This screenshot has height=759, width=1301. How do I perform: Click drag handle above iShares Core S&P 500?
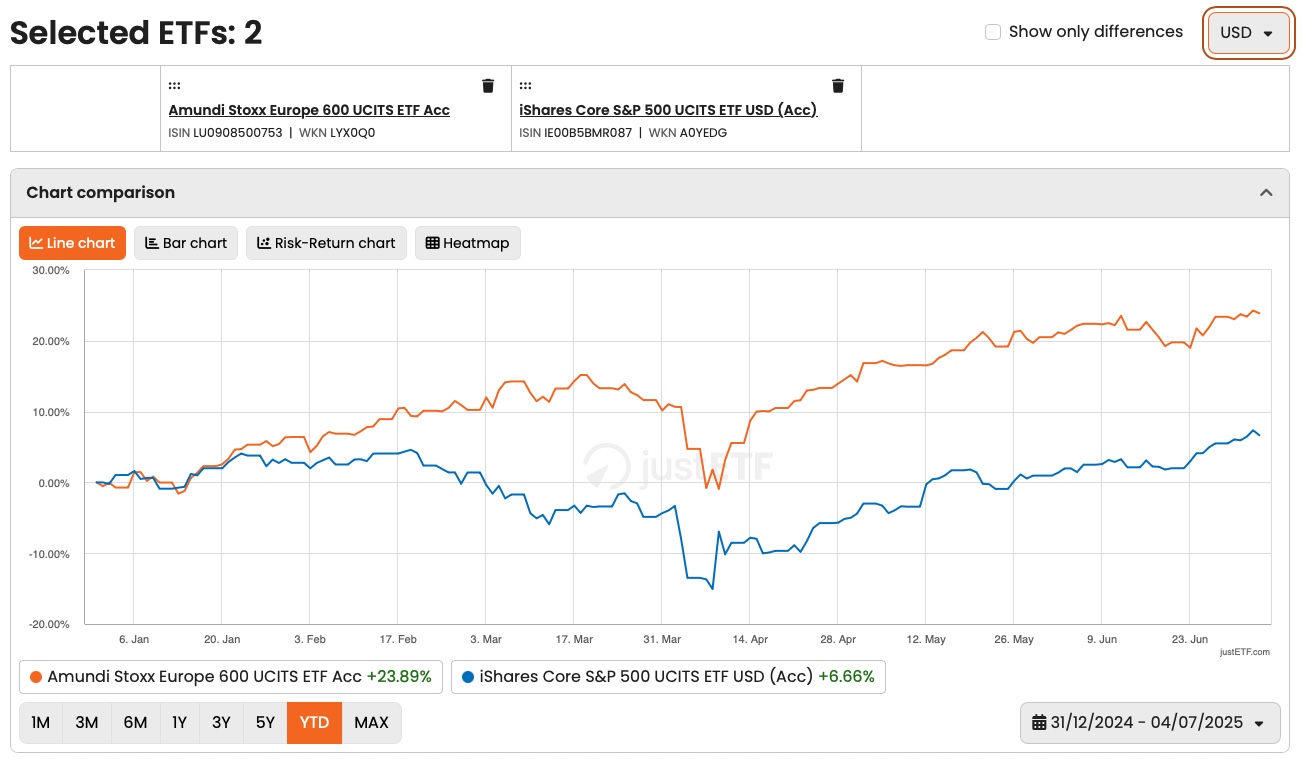(x=525, y=86)
